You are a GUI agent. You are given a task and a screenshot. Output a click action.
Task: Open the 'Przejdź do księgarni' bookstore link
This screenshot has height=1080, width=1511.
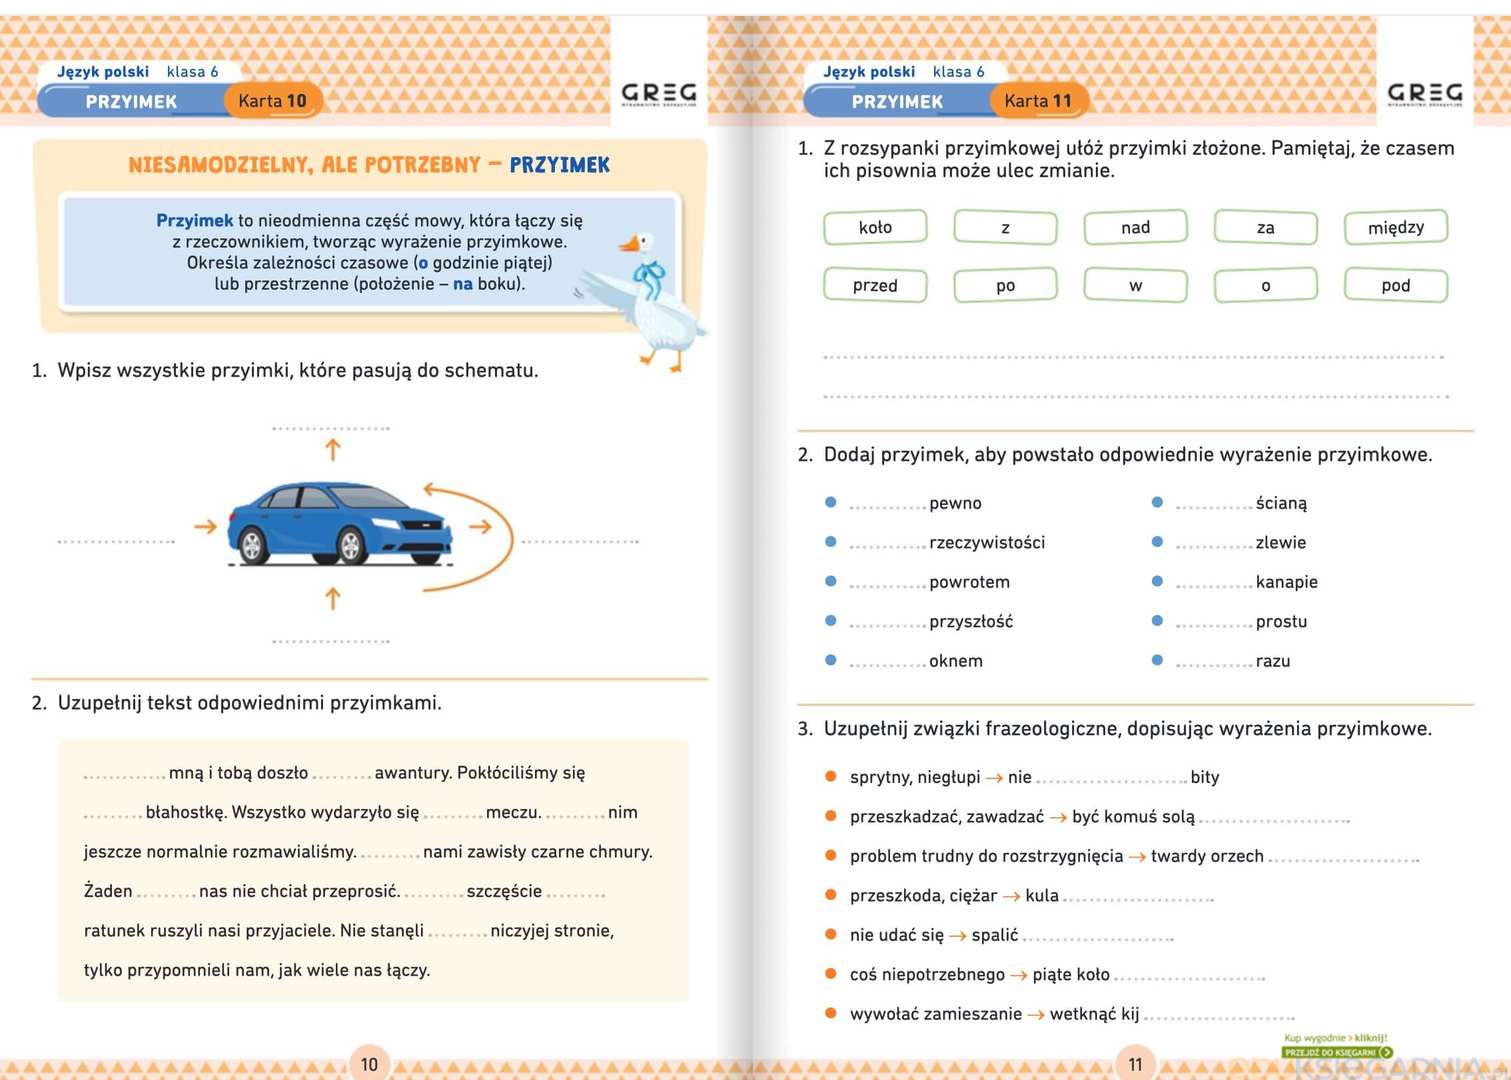tap(1337, 1052)
